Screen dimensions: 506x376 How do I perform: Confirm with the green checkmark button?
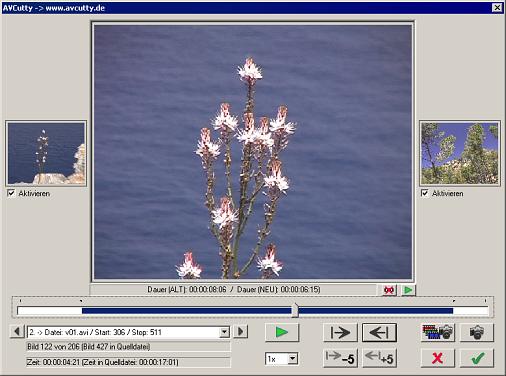pyautogui.click(x=477, y=358)
